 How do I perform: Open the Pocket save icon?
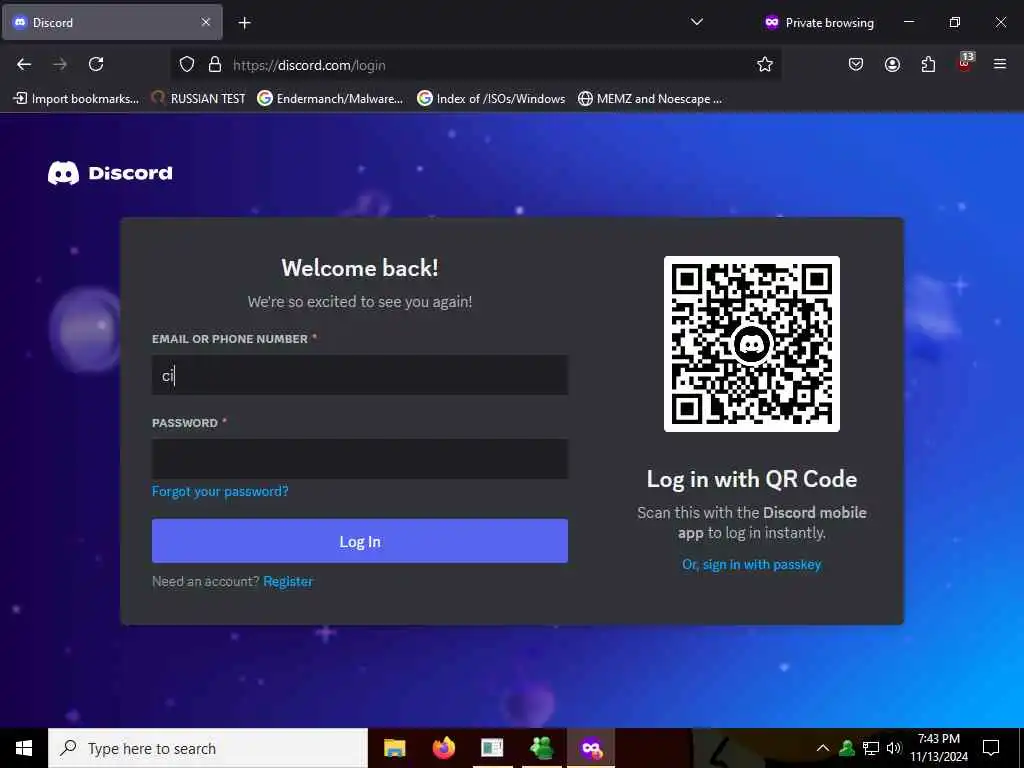click(856, 64)
